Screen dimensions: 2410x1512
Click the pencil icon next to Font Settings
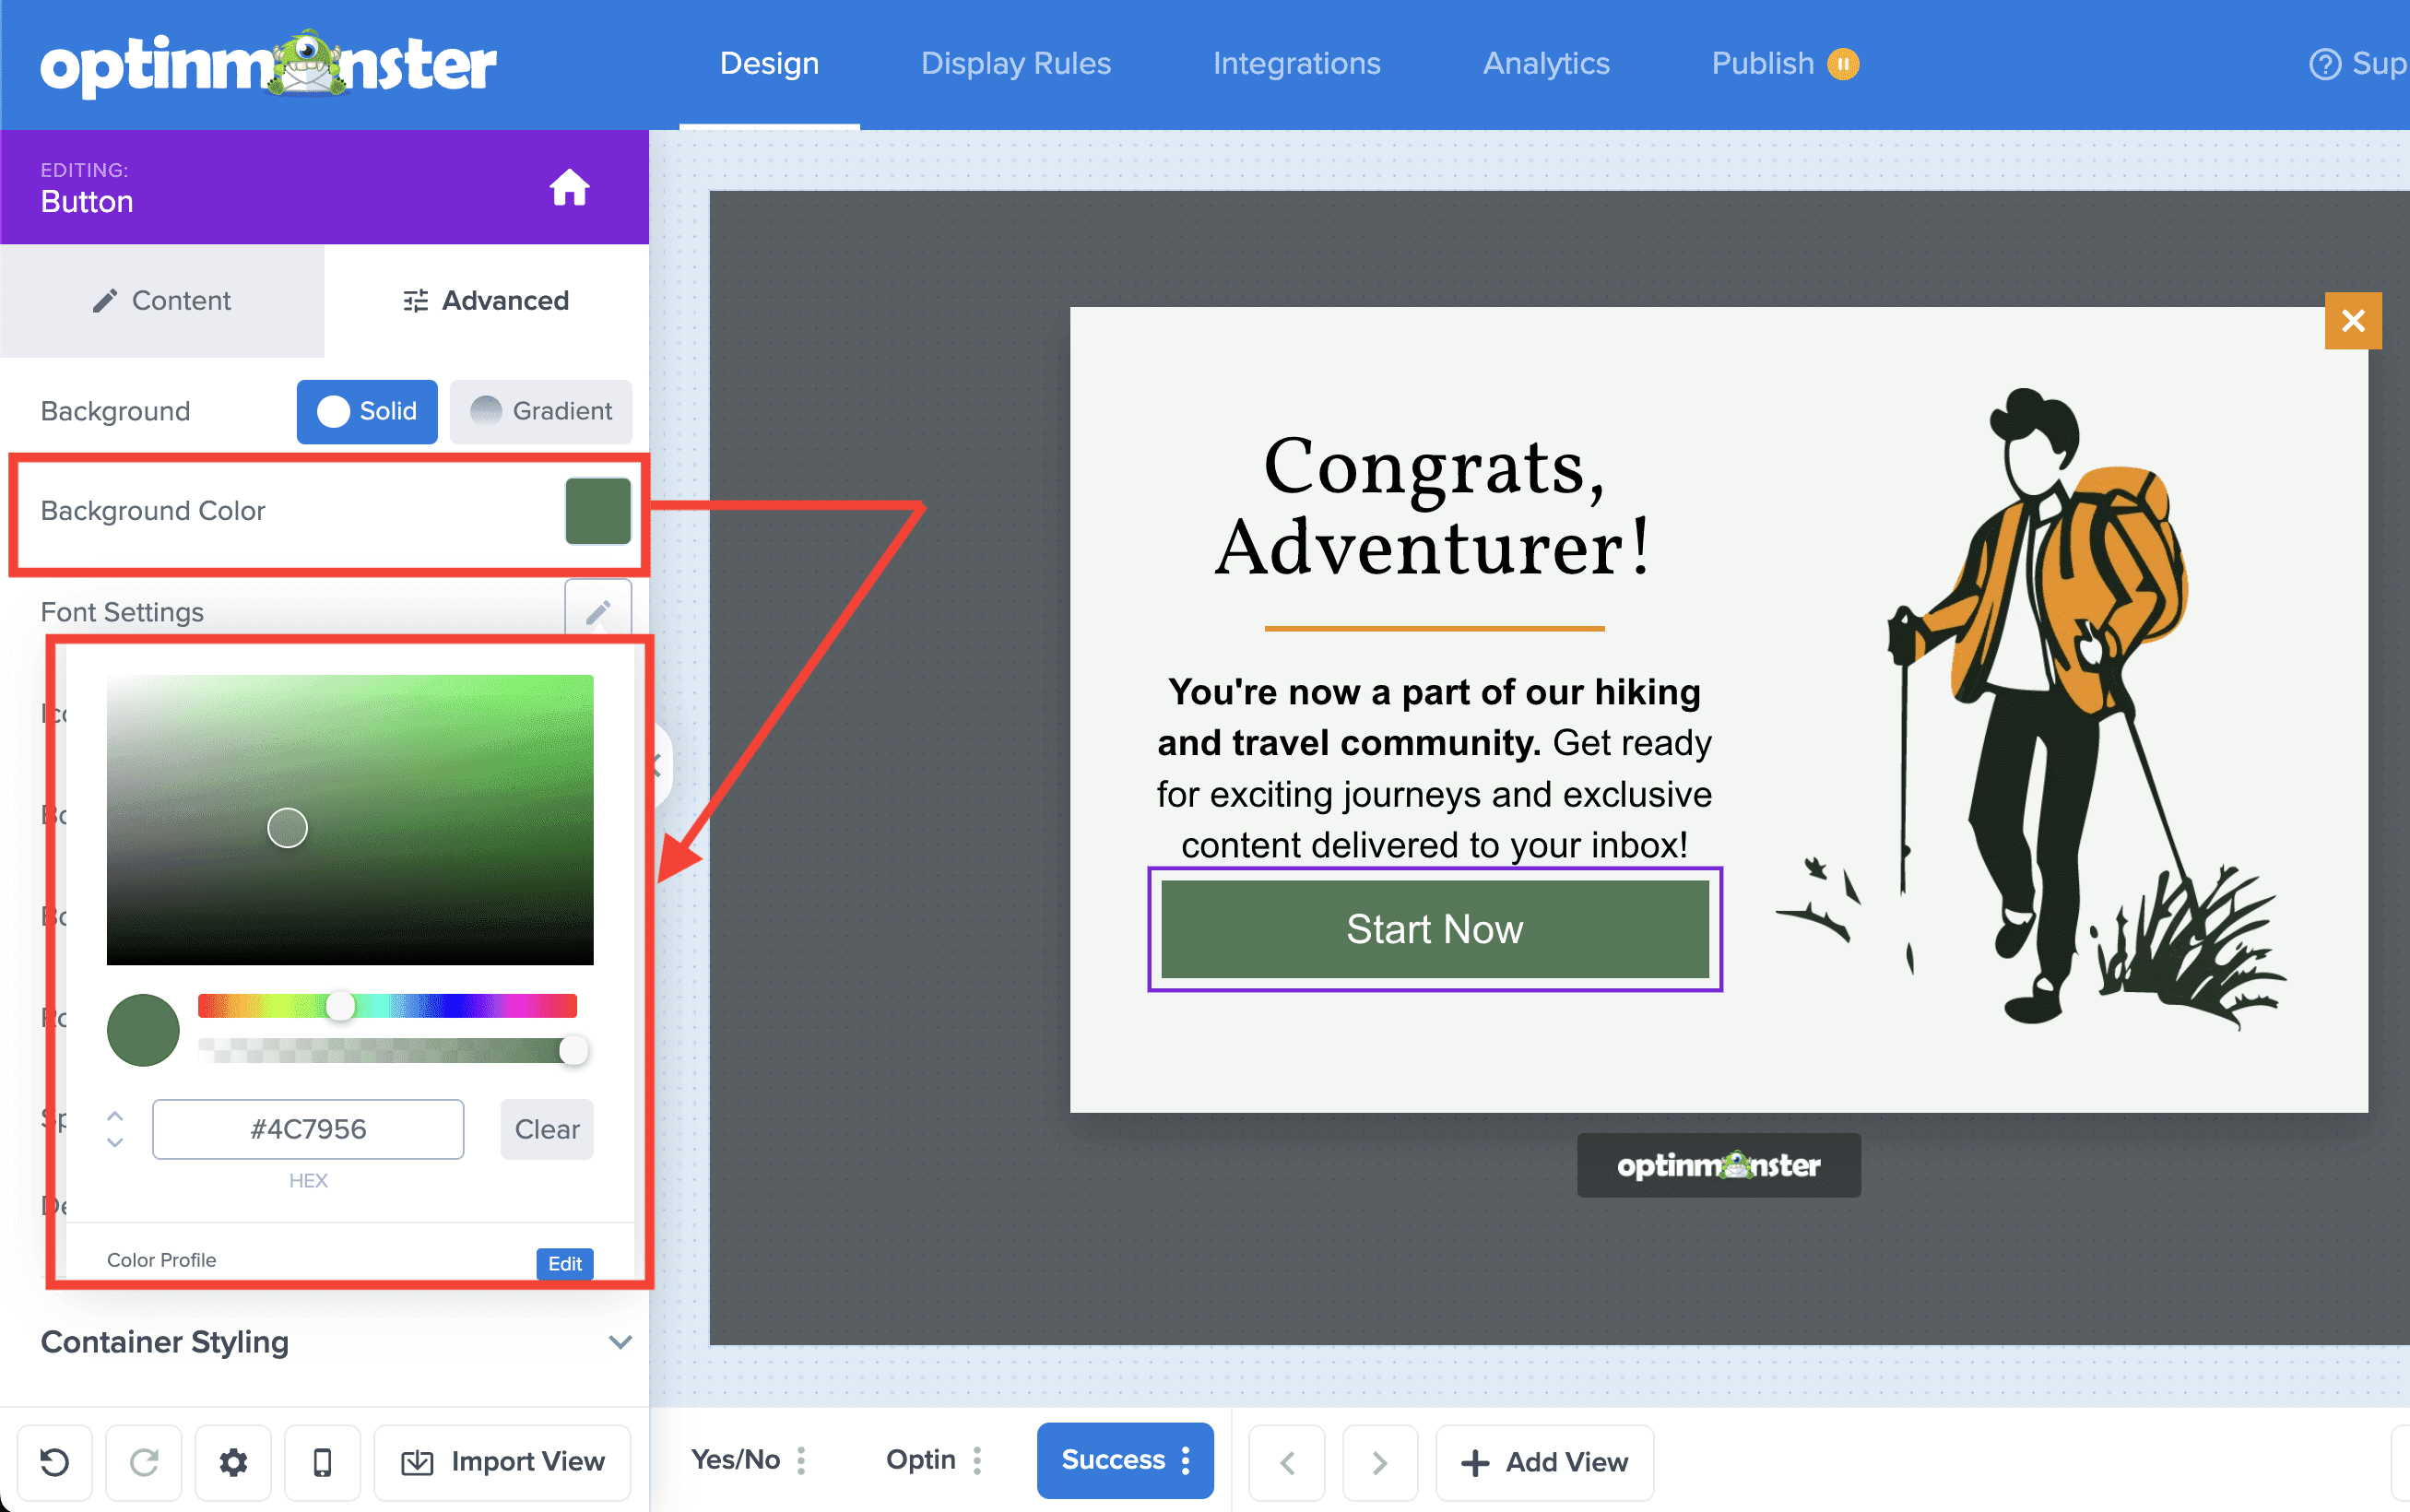click(x=597, y=610)
